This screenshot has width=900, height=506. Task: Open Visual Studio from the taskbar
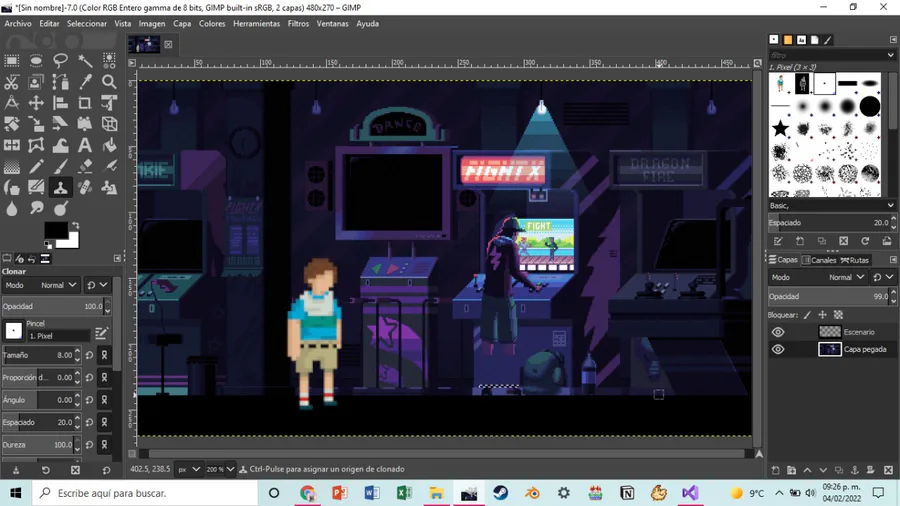690,493
